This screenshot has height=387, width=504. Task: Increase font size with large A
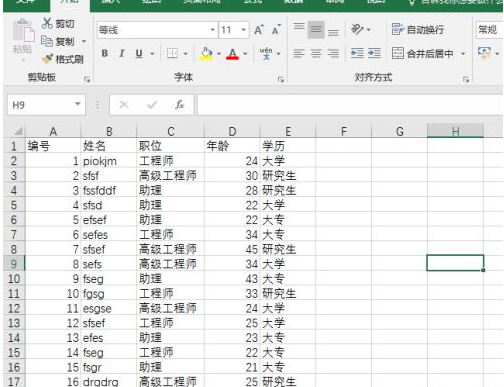pyautogui.click(x=259, y=30)
